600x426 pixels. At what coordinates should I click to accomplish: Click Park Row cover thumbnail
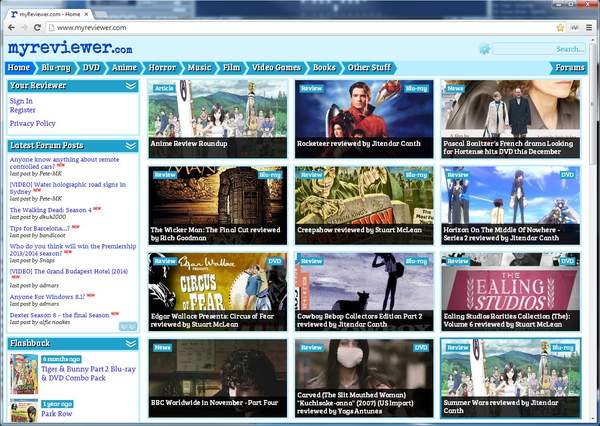click(x=24, y=411)
